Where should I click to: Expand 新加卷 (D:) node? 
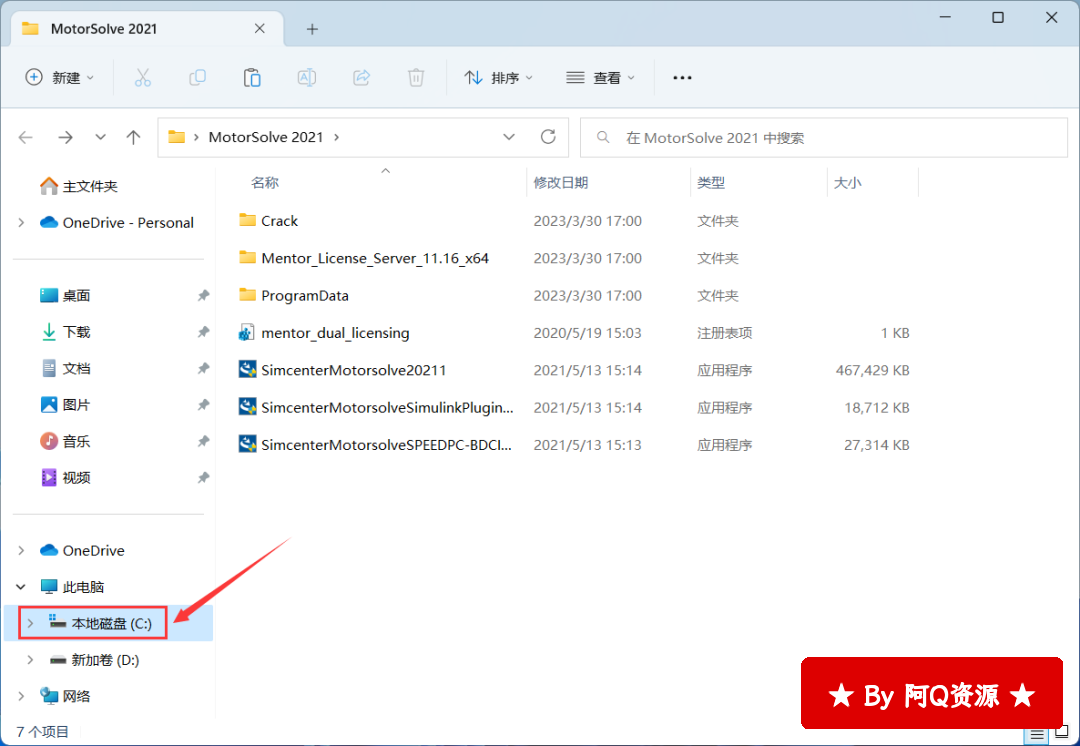pyautogui.click(x=30, y=660)
